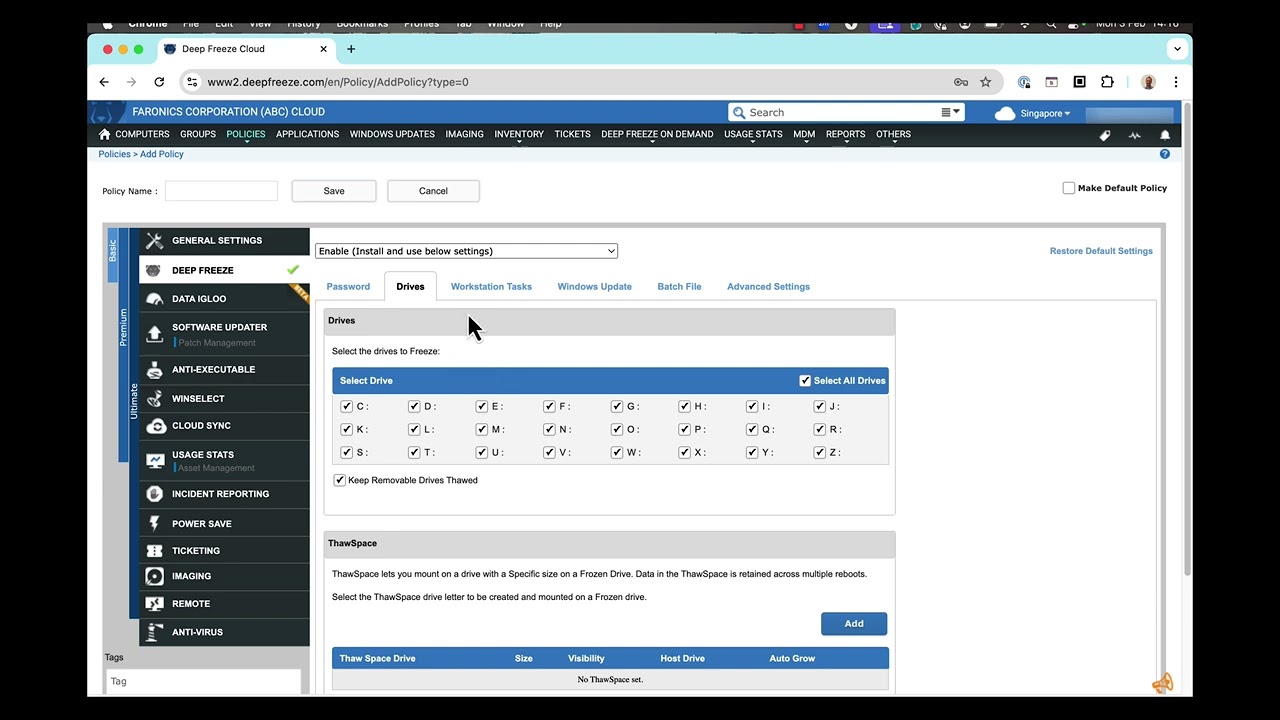Click the tags icon in dark bar
Image resolution: width=1280 pixels, height=720 pixels.
click(1105, 135)
